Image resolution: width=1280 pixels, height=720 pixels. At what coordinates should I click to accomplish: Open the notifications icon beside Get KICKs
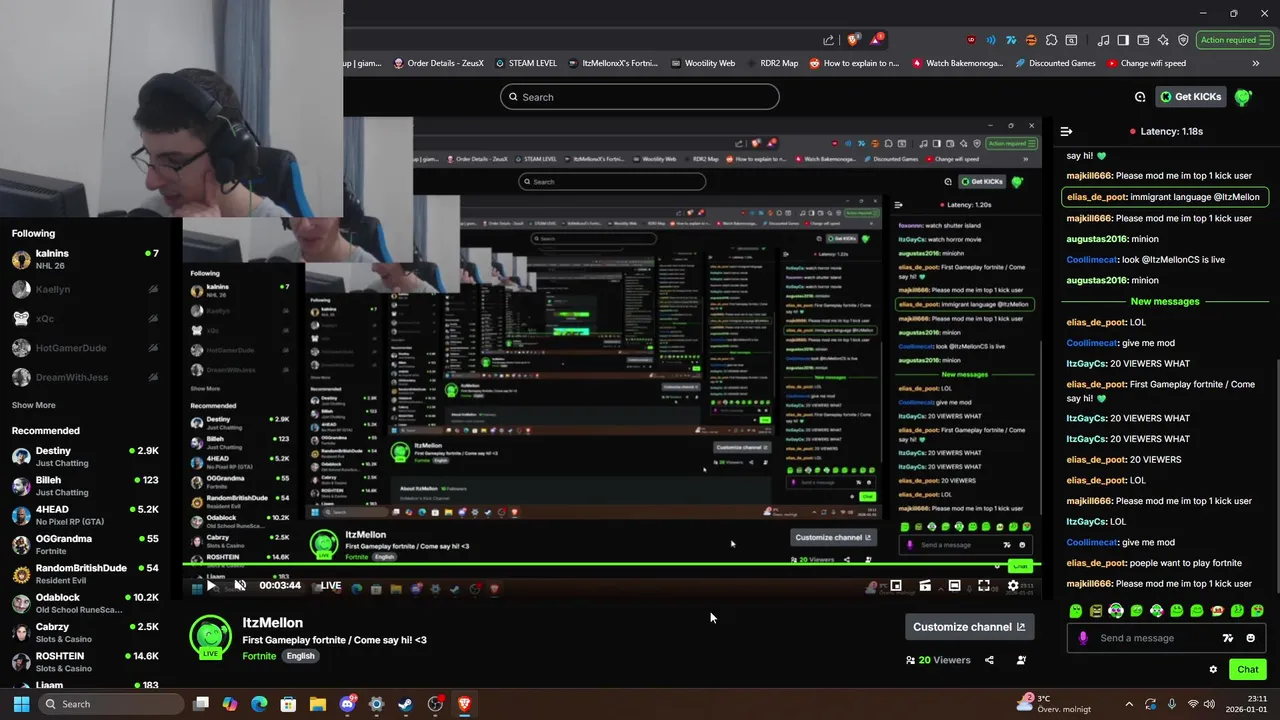click(1140, 97)
